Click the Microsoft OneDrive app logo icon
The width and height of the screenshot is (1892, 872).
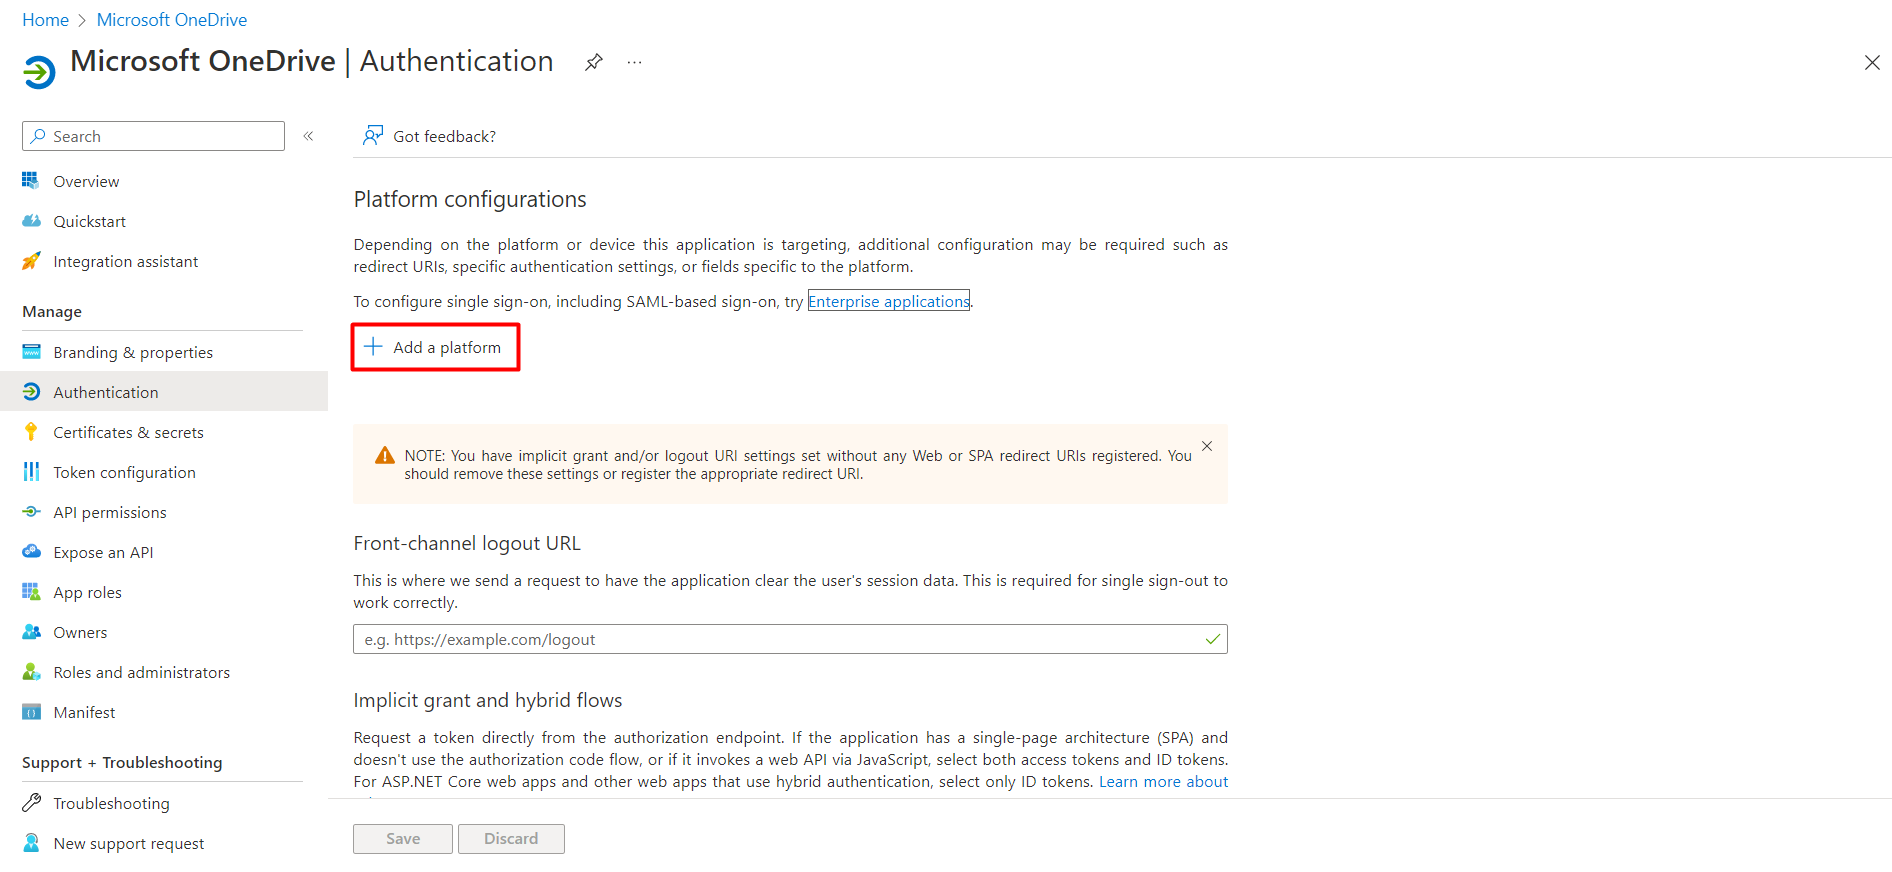38,71
